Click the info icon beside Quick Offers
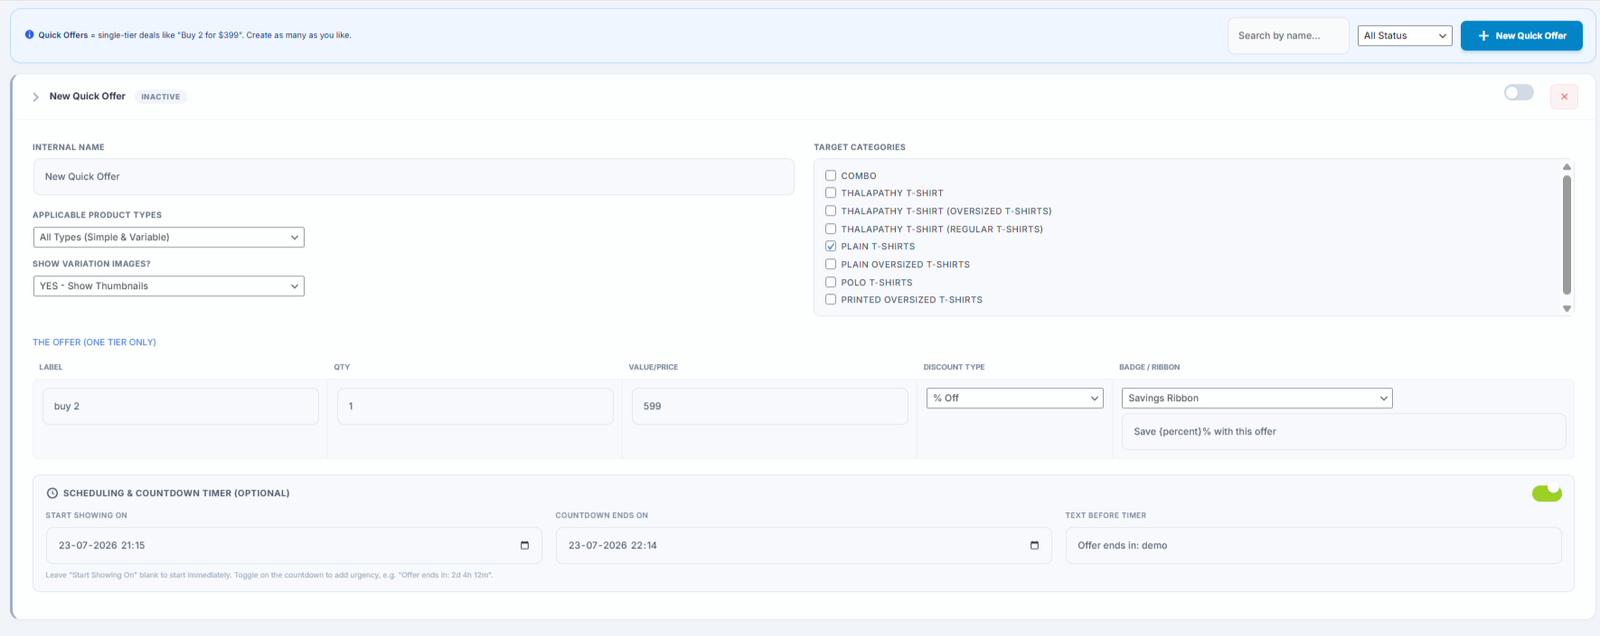1600x636 pixels. coord(29,35)
